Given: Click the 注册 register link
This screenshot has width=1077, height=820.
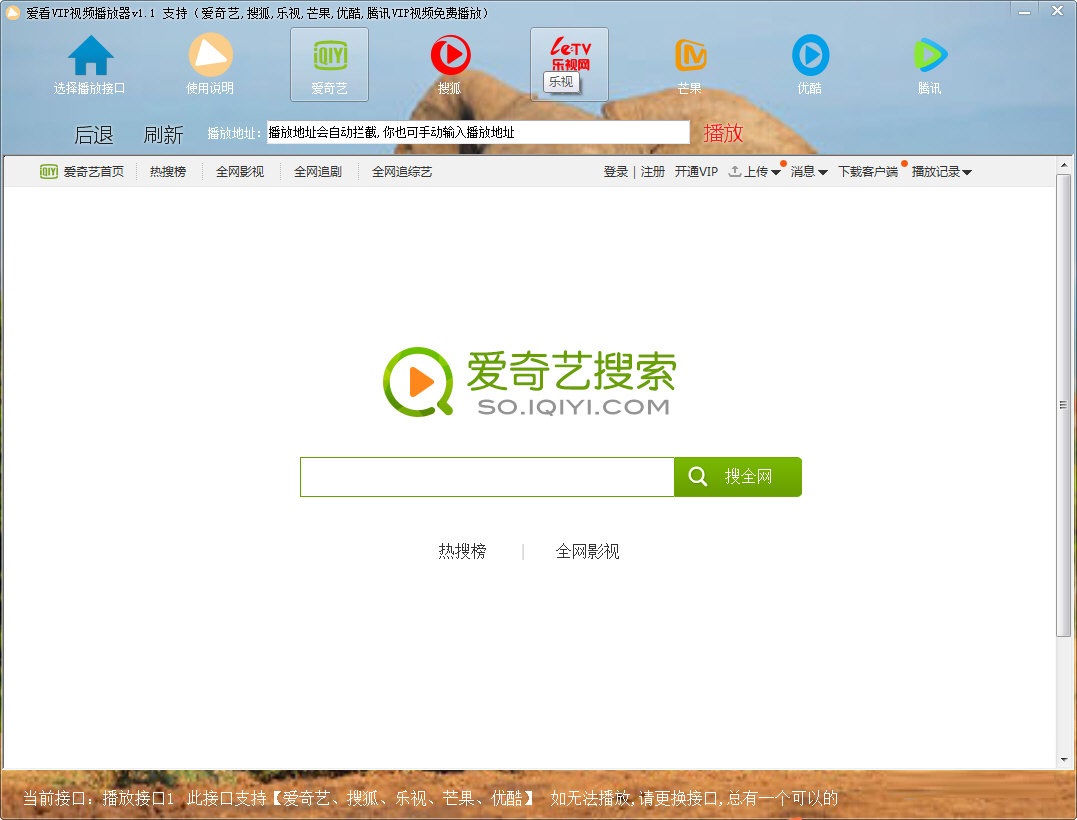Looking at the screenshot, I should (x=653, y=172).
